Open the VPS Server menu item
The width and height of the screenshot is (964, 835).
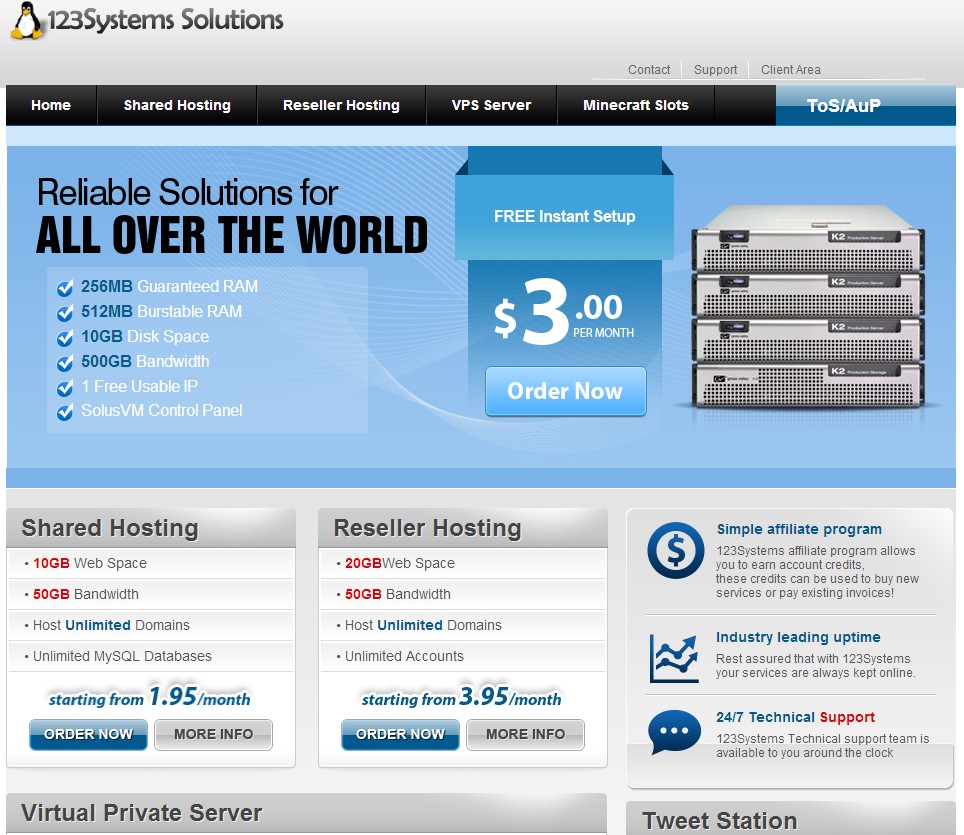491,105
